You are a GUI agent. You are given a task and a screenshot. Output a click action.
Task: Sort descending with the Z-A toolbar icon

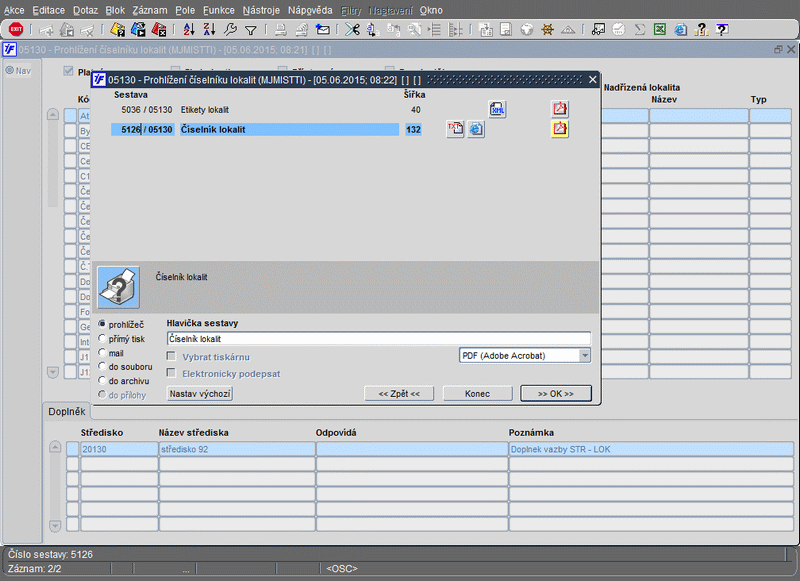(x=209, y=29)
